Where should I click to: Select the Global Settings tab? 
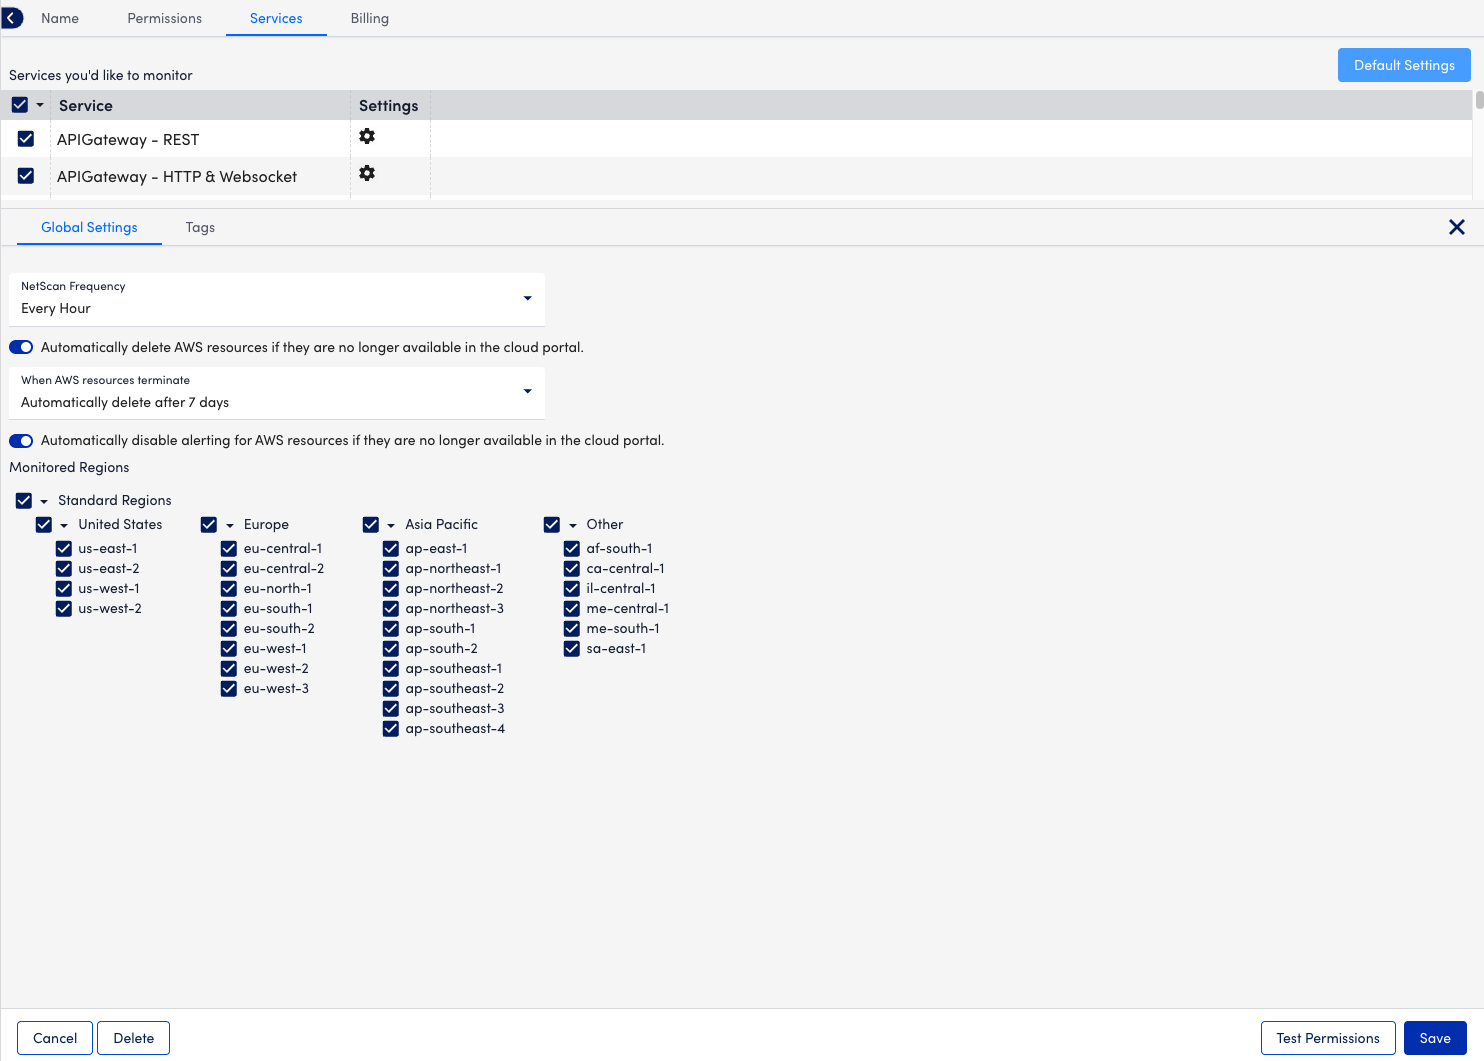coord(89,227)
